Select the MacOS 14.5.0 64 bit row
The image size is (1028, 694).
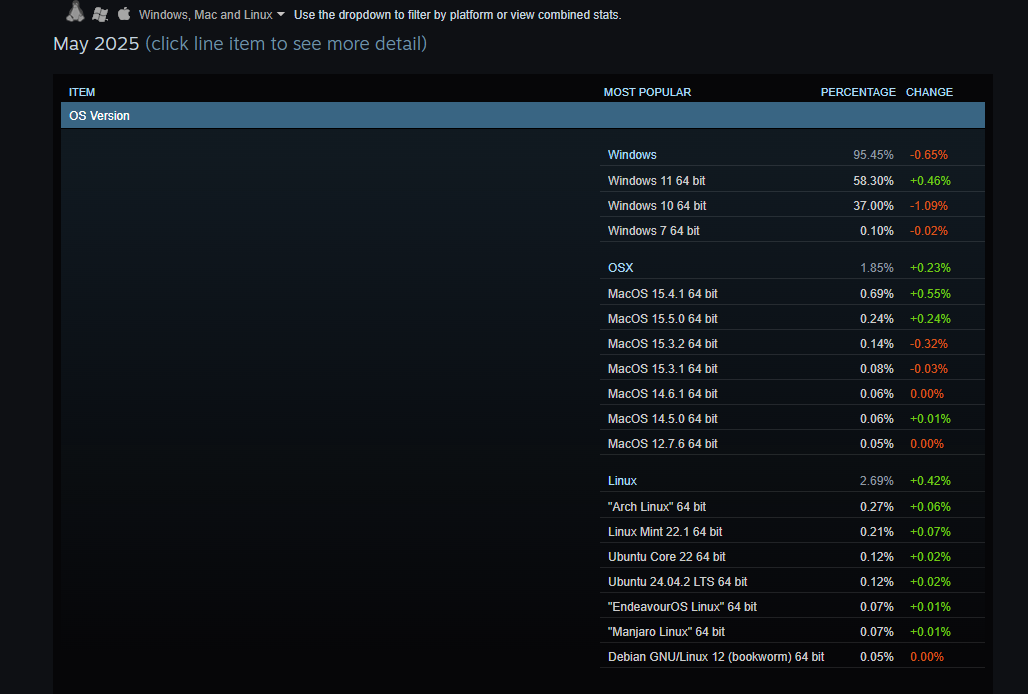[x=792, y=418]
